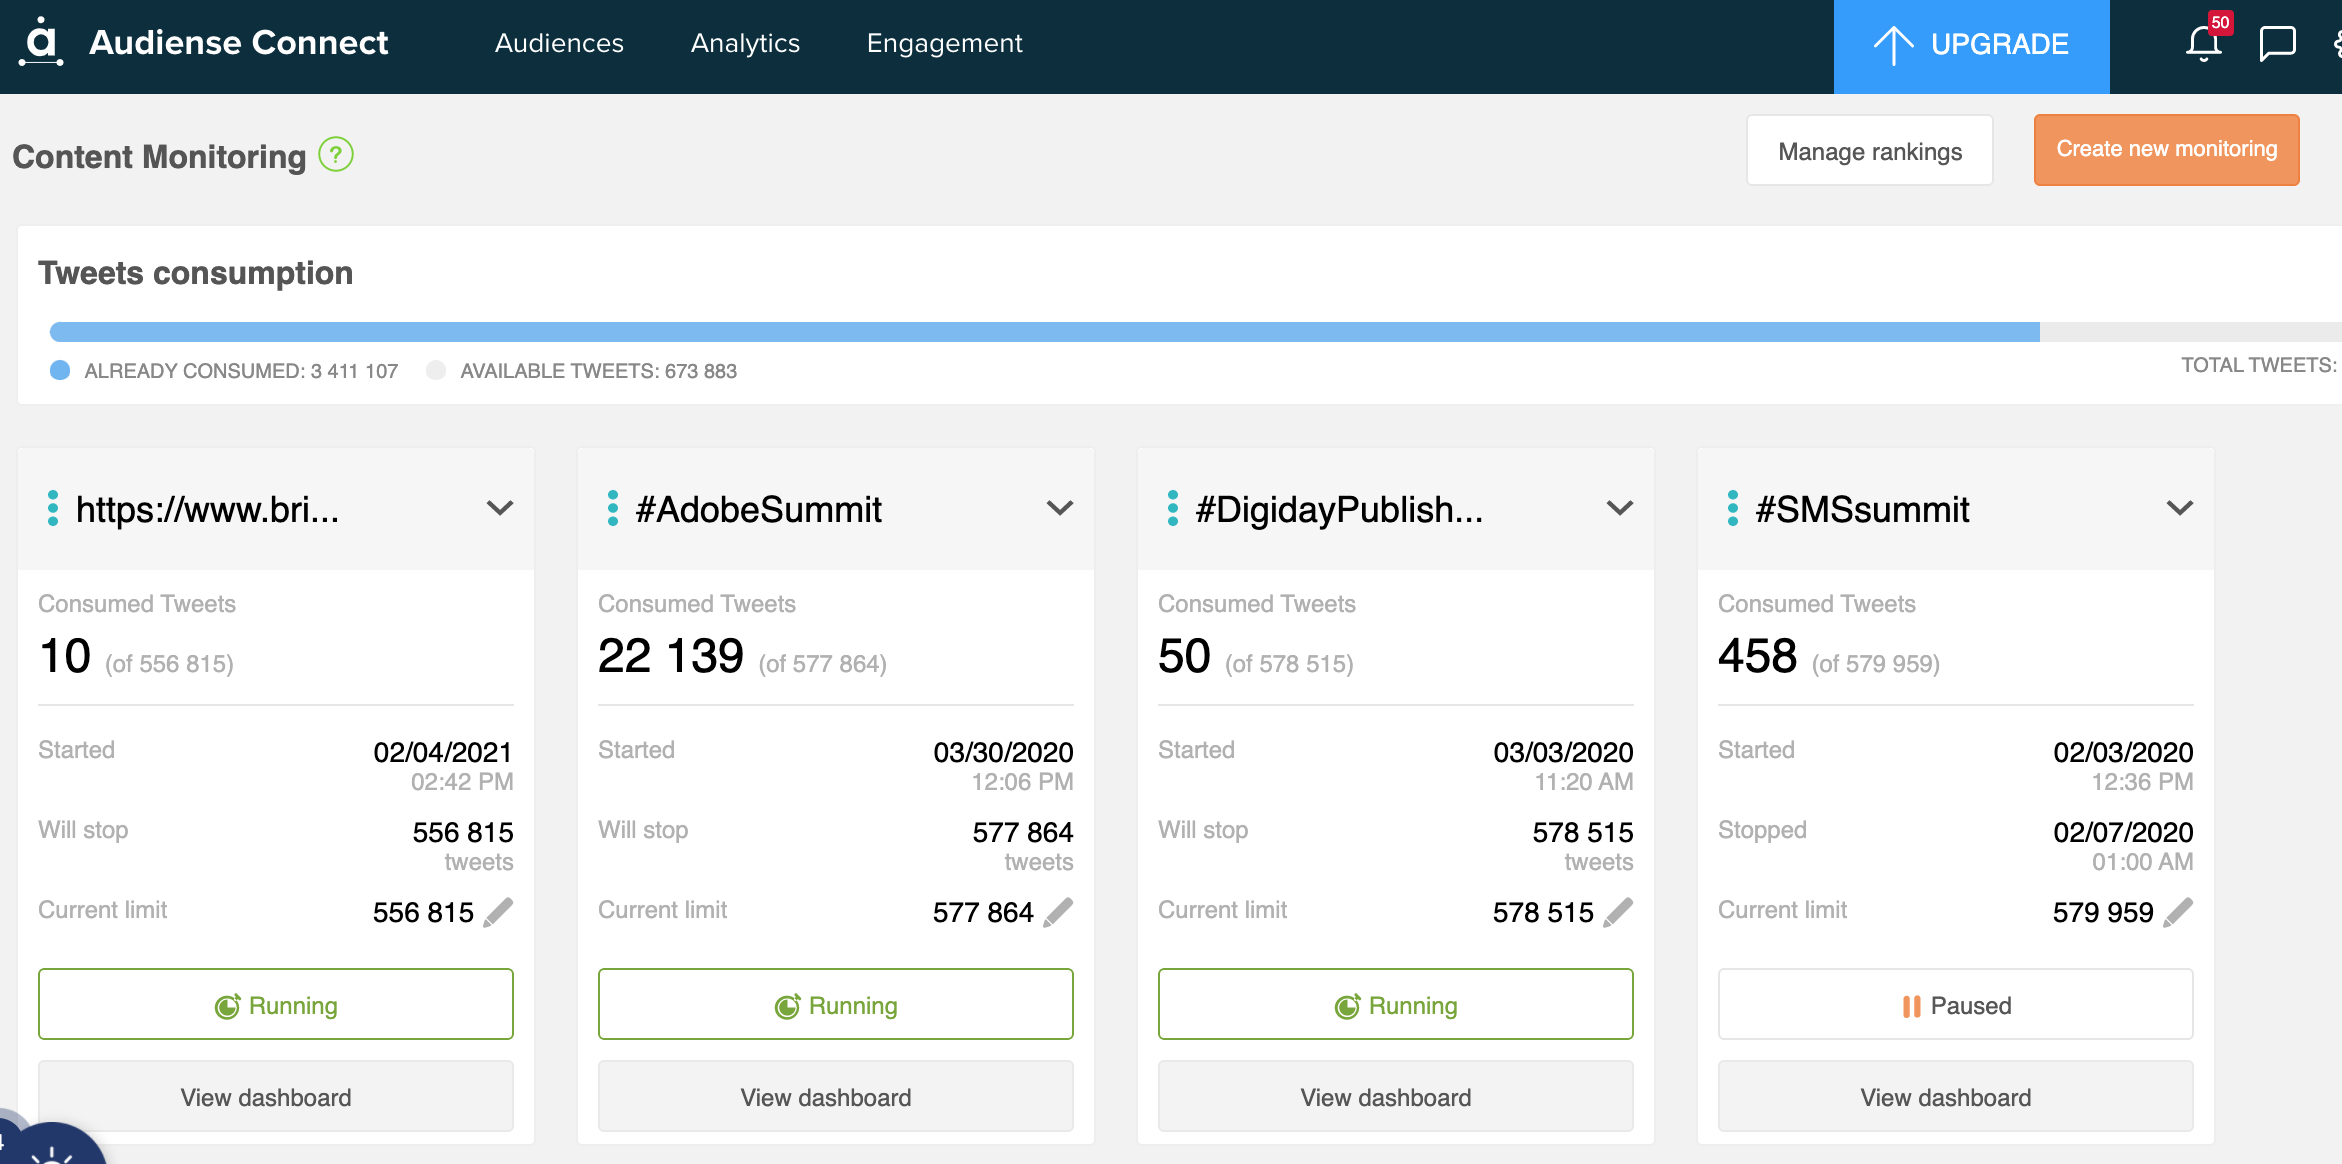The height and width of the screenshot is (1164, 2342).
Task: Open options dots for #AdobeSummit card
Action: click(x=613, y=508)
